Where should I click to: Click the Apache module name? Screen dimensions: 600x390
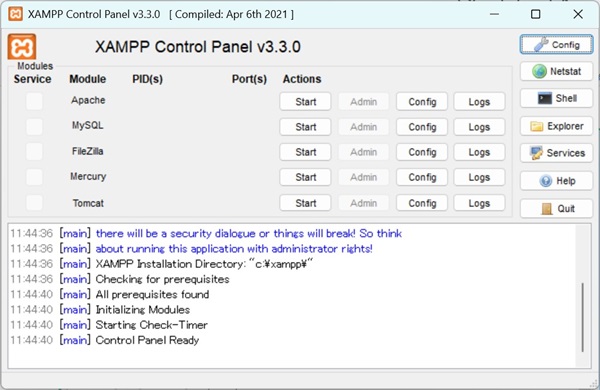88,100
